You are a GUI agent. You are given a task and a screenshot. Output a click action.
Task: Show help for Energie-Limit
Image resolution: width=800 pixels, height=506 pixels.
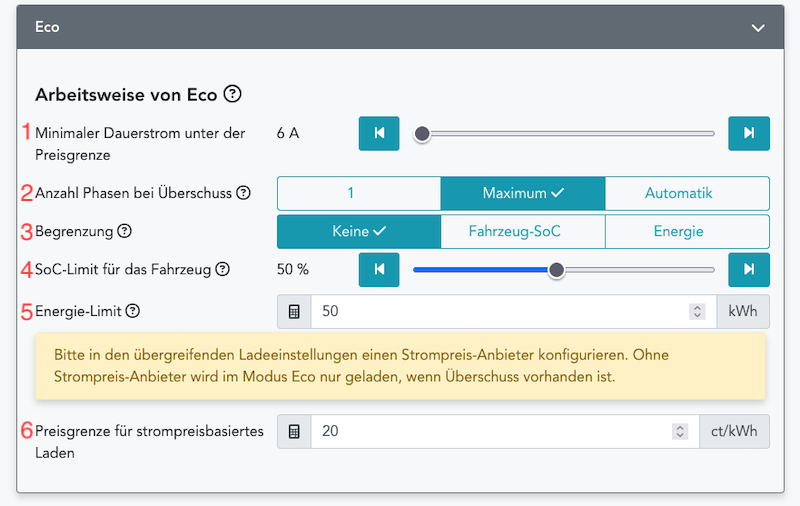[x=133, y=311]
